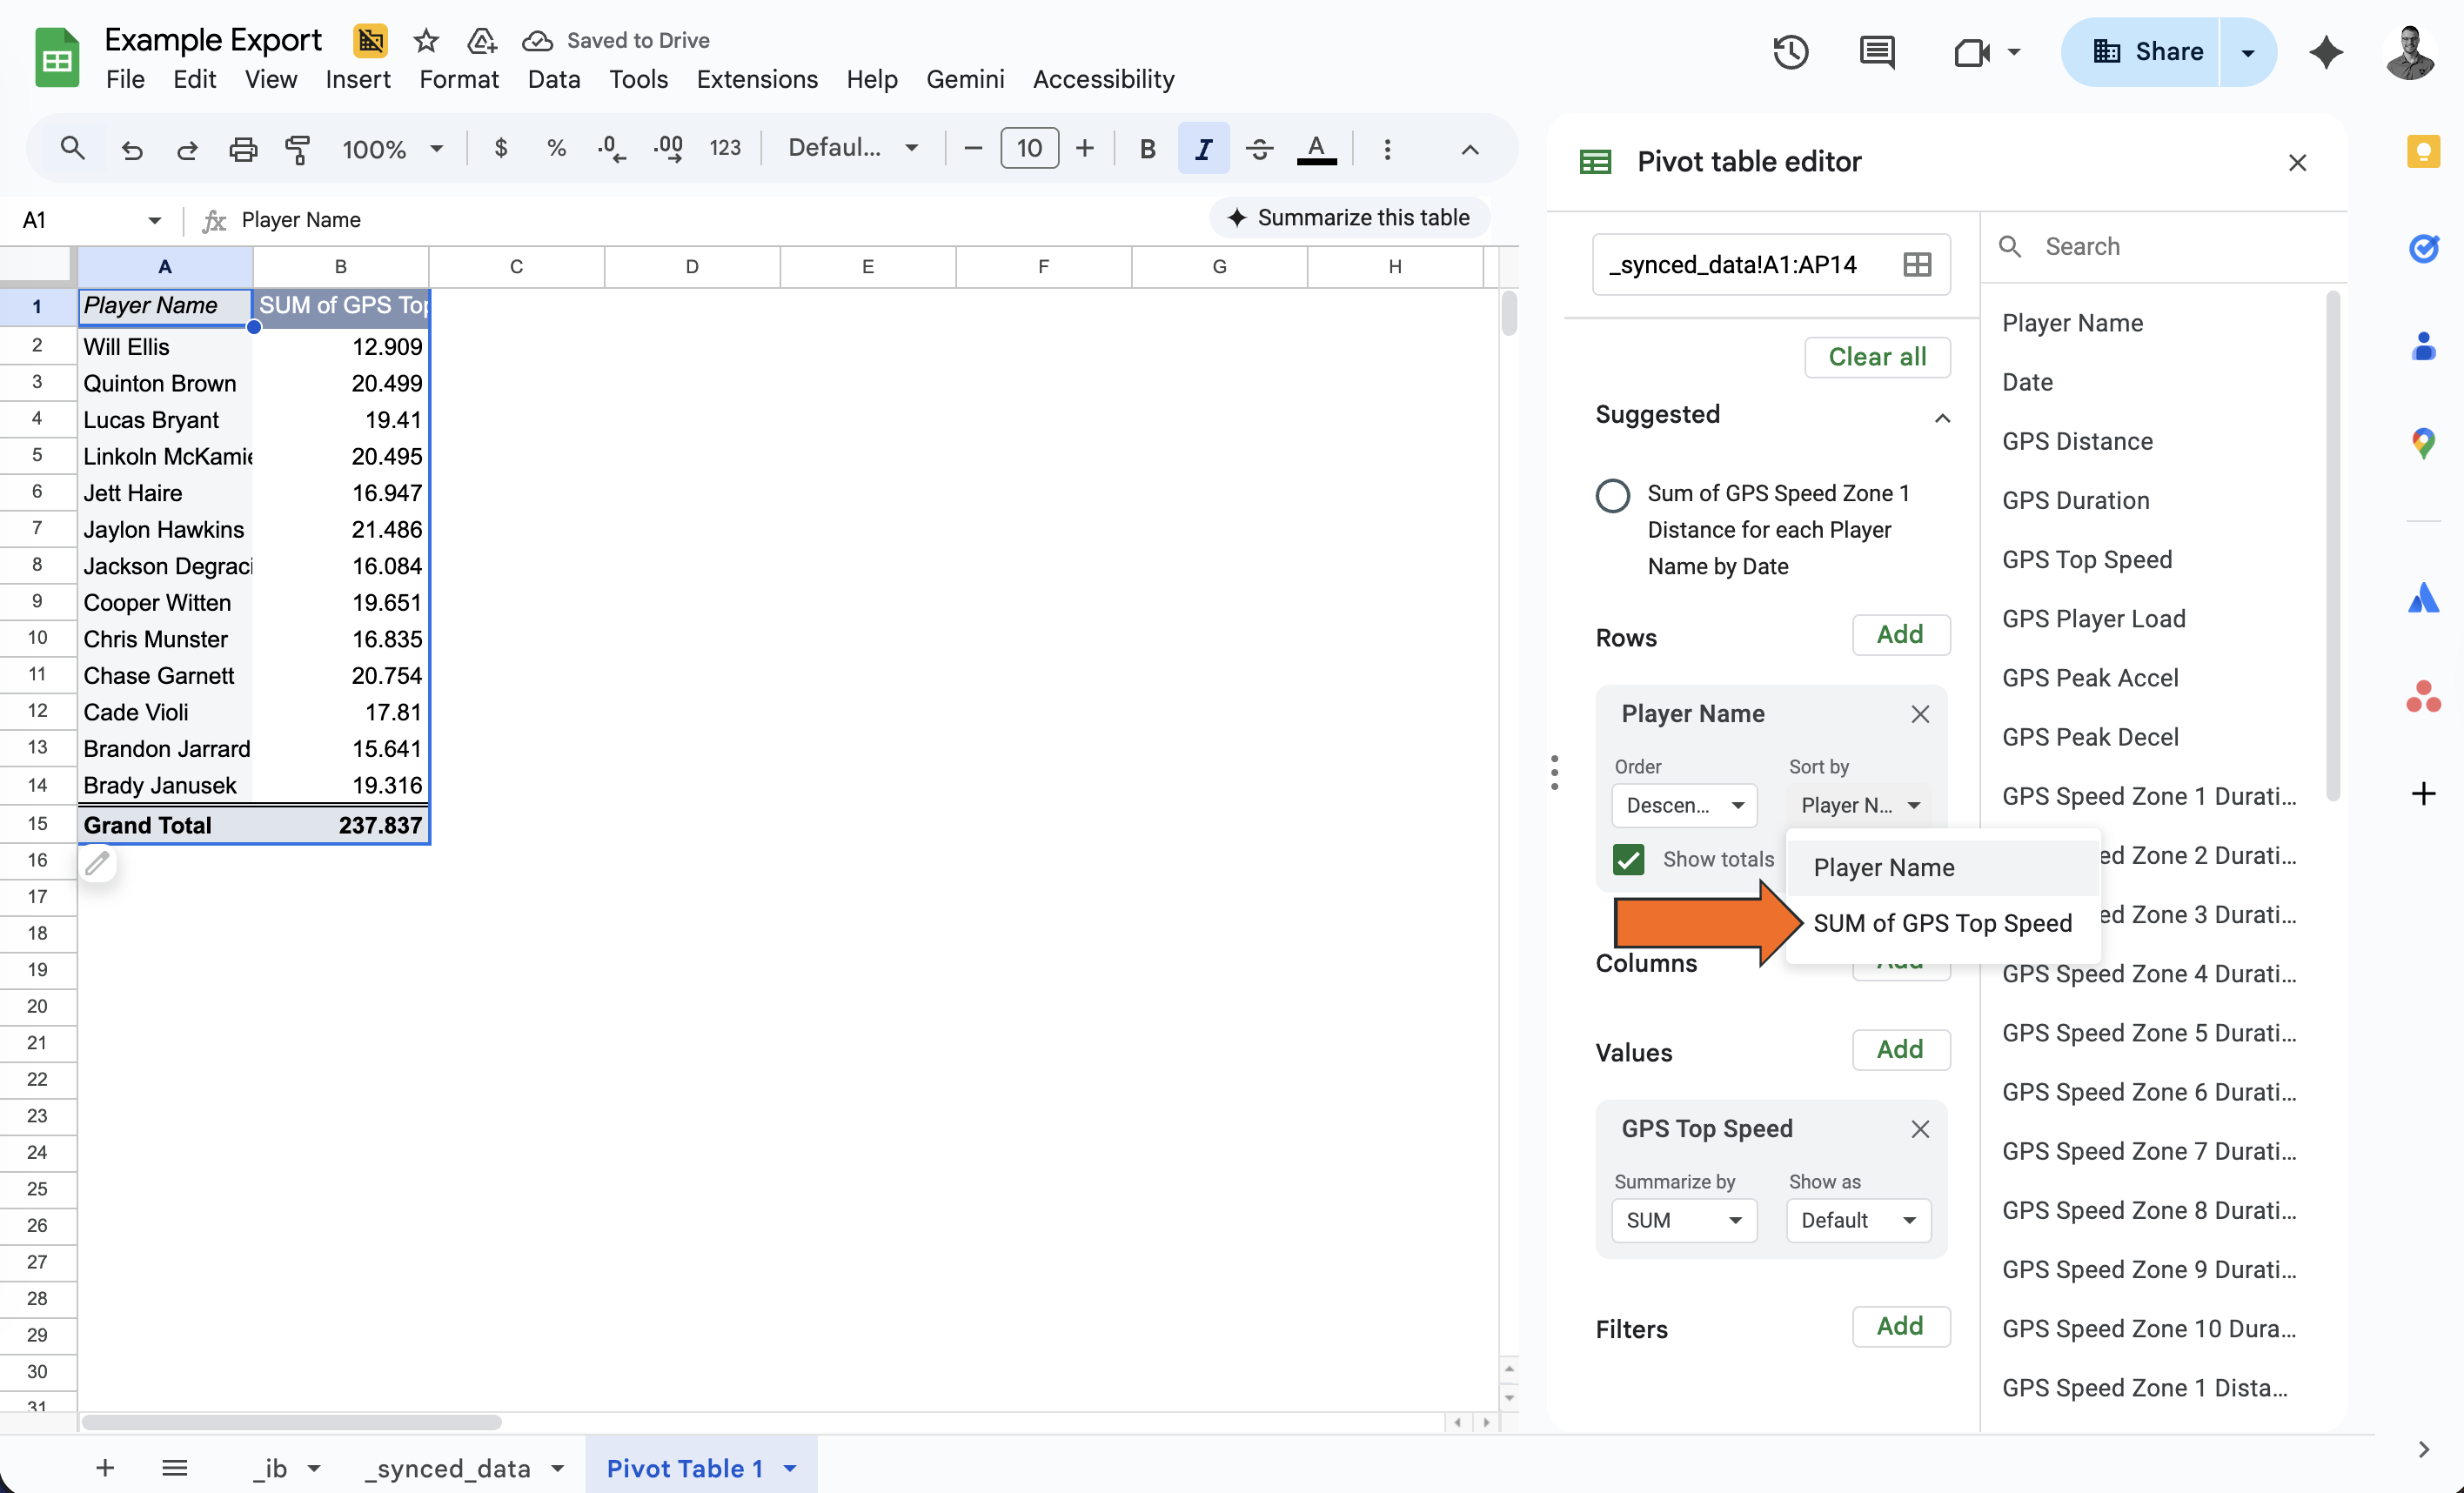
Task: Open the Sort by Player Name dropdown
Action: click(1859, 805)
